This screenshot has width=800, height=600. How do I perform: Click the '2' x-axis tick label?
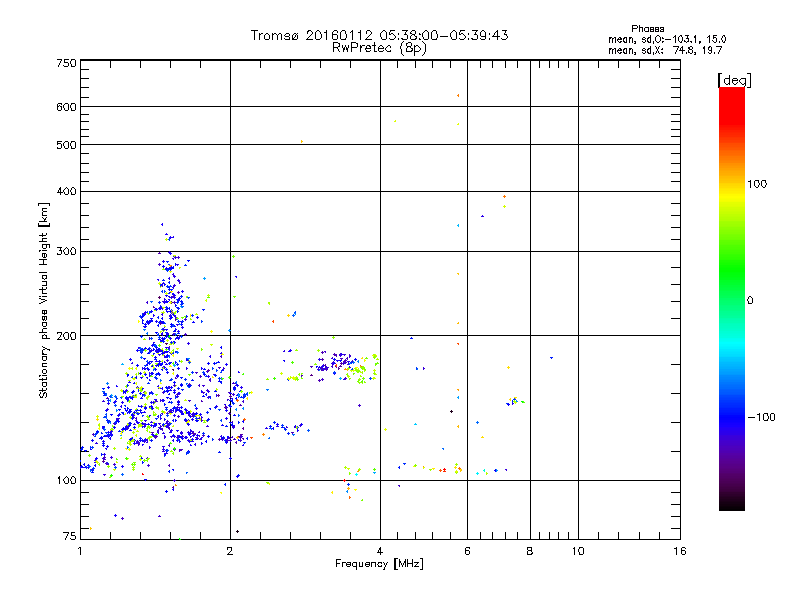click(230, 551)
